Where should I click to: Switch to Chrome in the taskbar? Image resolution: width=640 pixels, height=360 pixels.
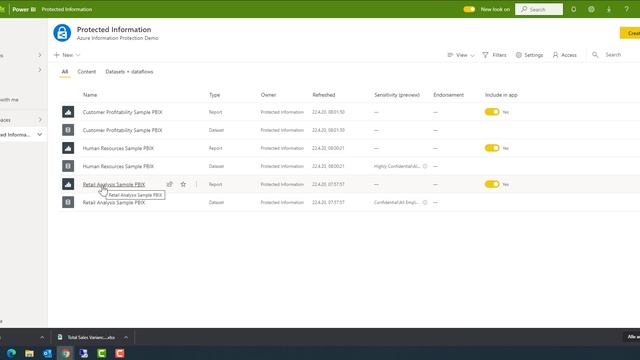pos(66,353)
